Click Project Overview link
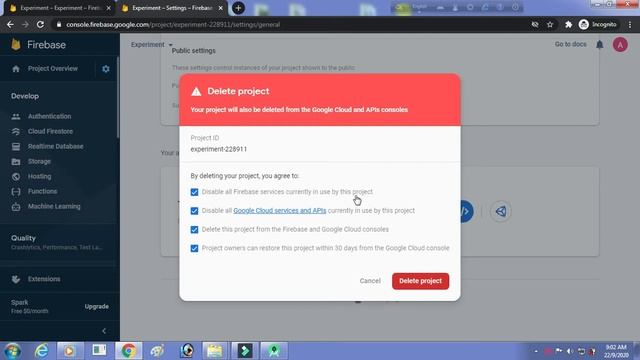Screen dimensions: 640x360 point(53,69)
